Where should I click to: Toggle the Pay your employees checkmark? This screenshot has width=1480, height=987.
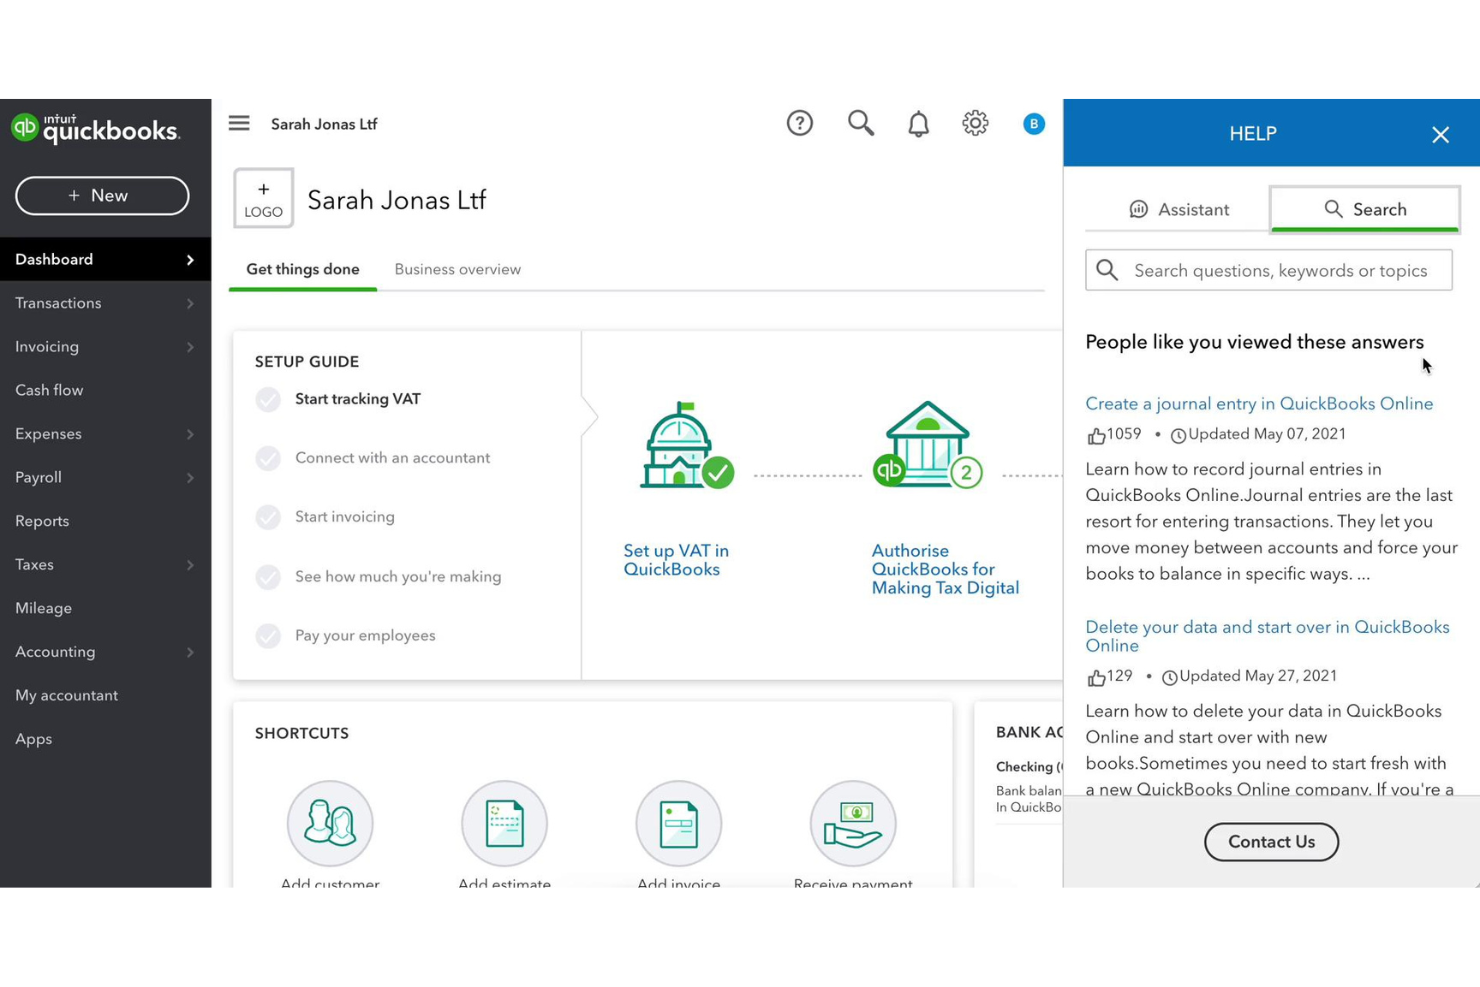[268, 636]
